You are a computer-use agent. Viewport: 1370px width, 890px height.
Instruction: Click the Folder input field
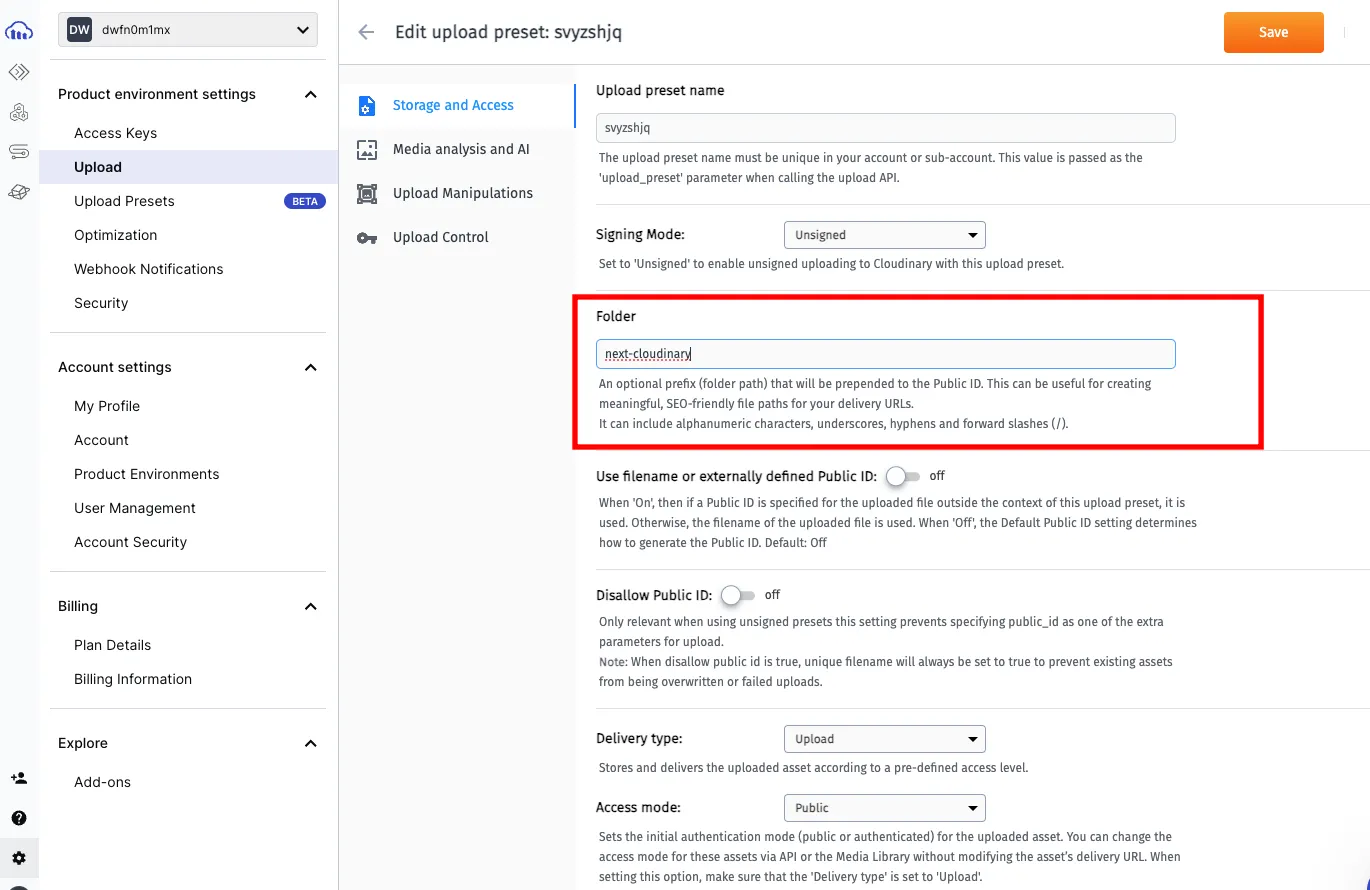tap(885, 354)
